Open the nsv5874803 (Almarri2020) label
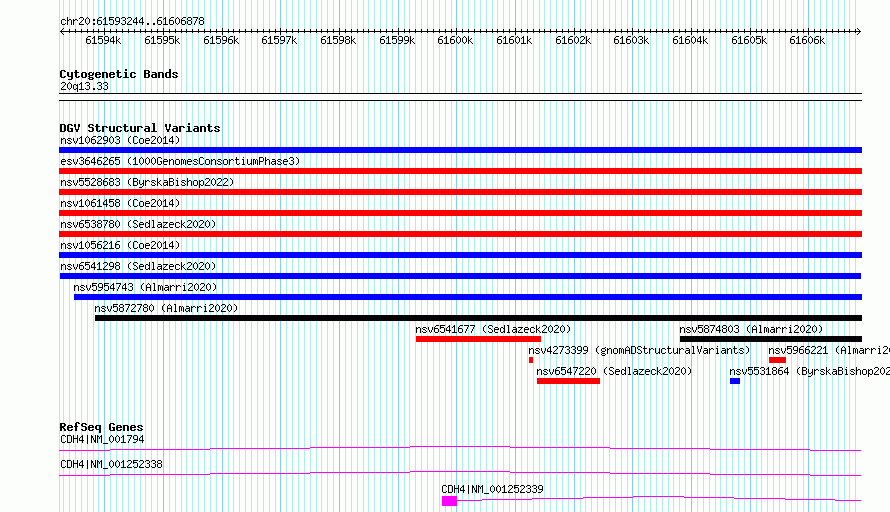The height and width of the screenshot is (512, 890). tap(751, 329)
